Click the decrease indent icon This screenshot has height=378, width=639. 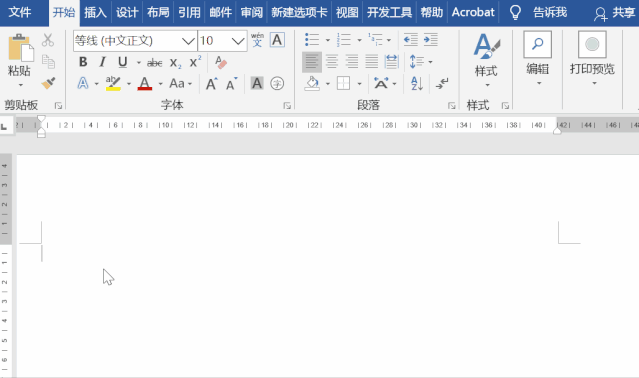pos(410,40)
